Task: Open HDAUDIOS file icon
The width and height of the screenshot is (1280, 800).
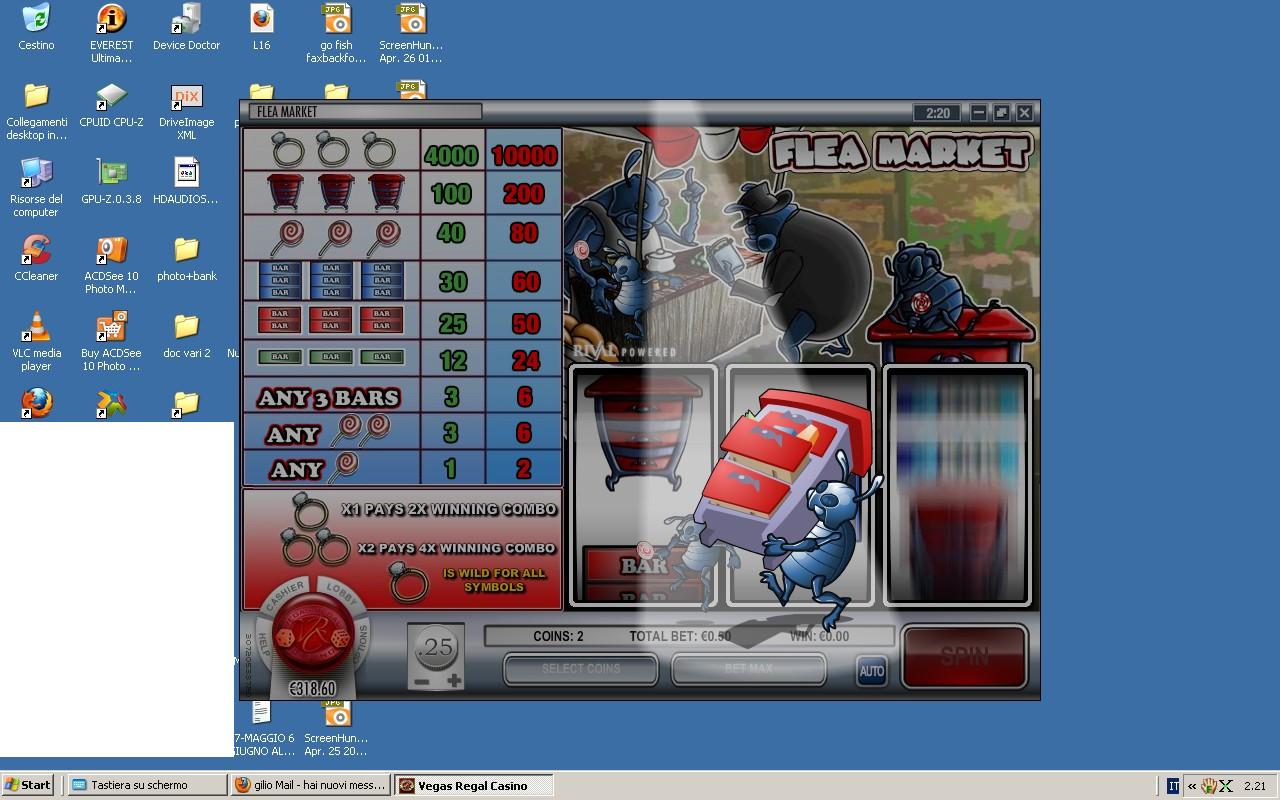Action: pos(186,182)
